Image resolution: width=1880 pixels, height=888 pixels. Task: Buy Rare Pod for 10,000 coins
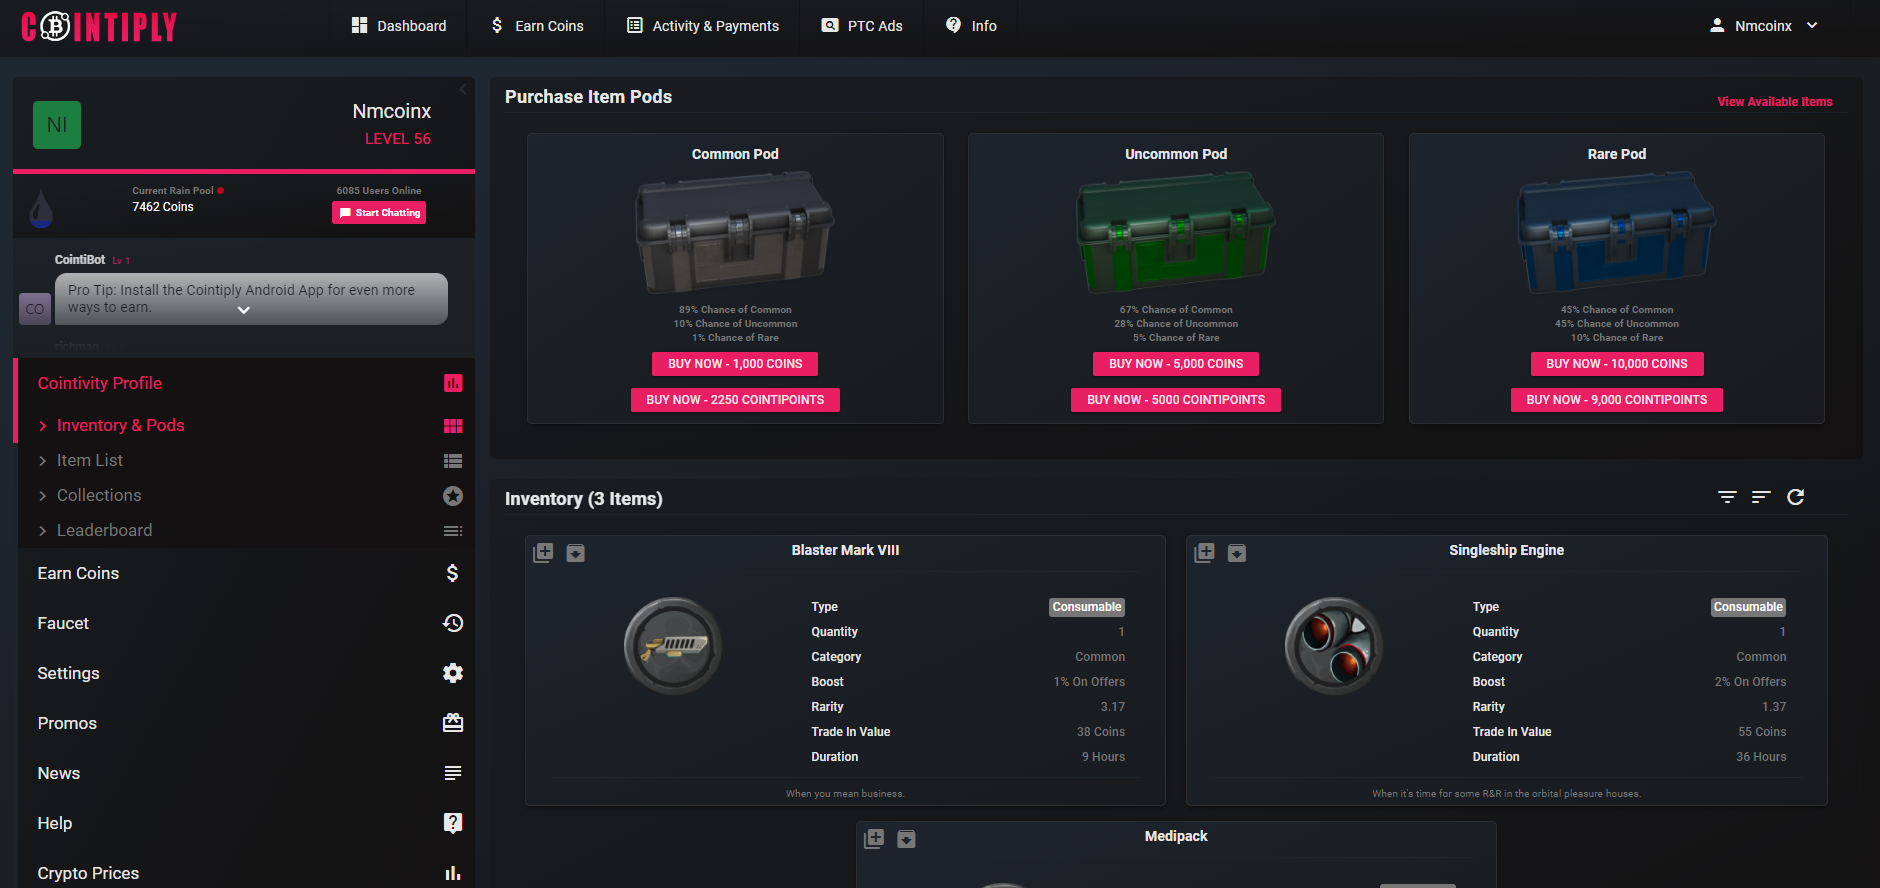[x=1617, y=364]
